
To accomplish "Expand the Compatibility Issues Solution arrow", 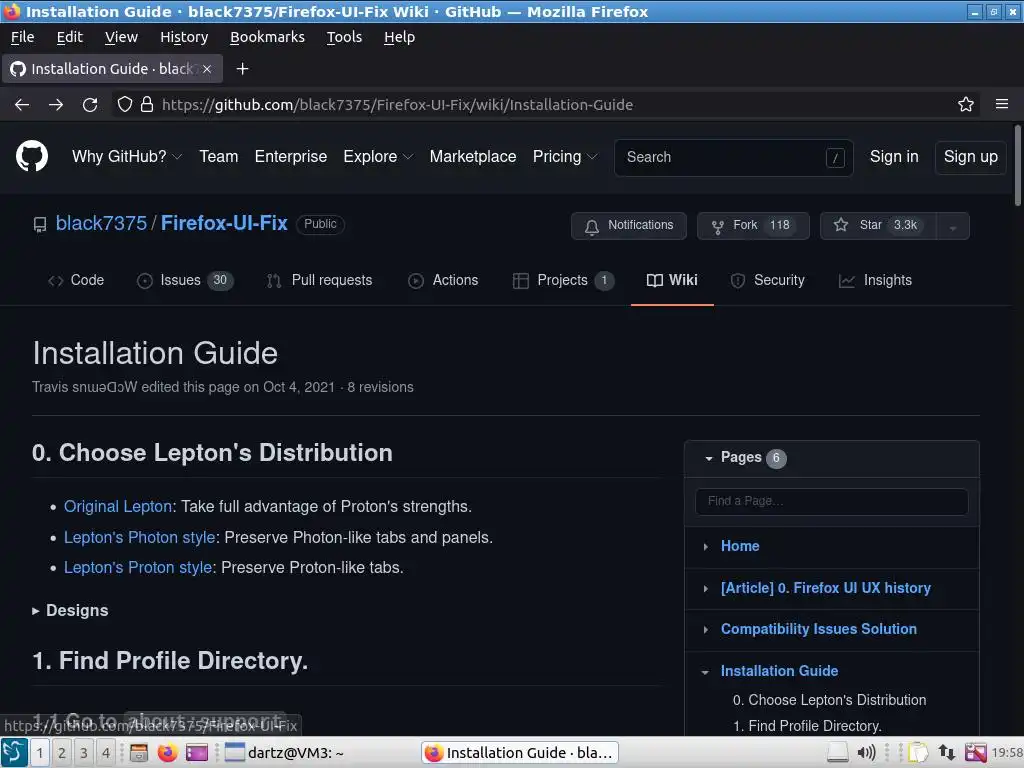I will click(705, 630).
